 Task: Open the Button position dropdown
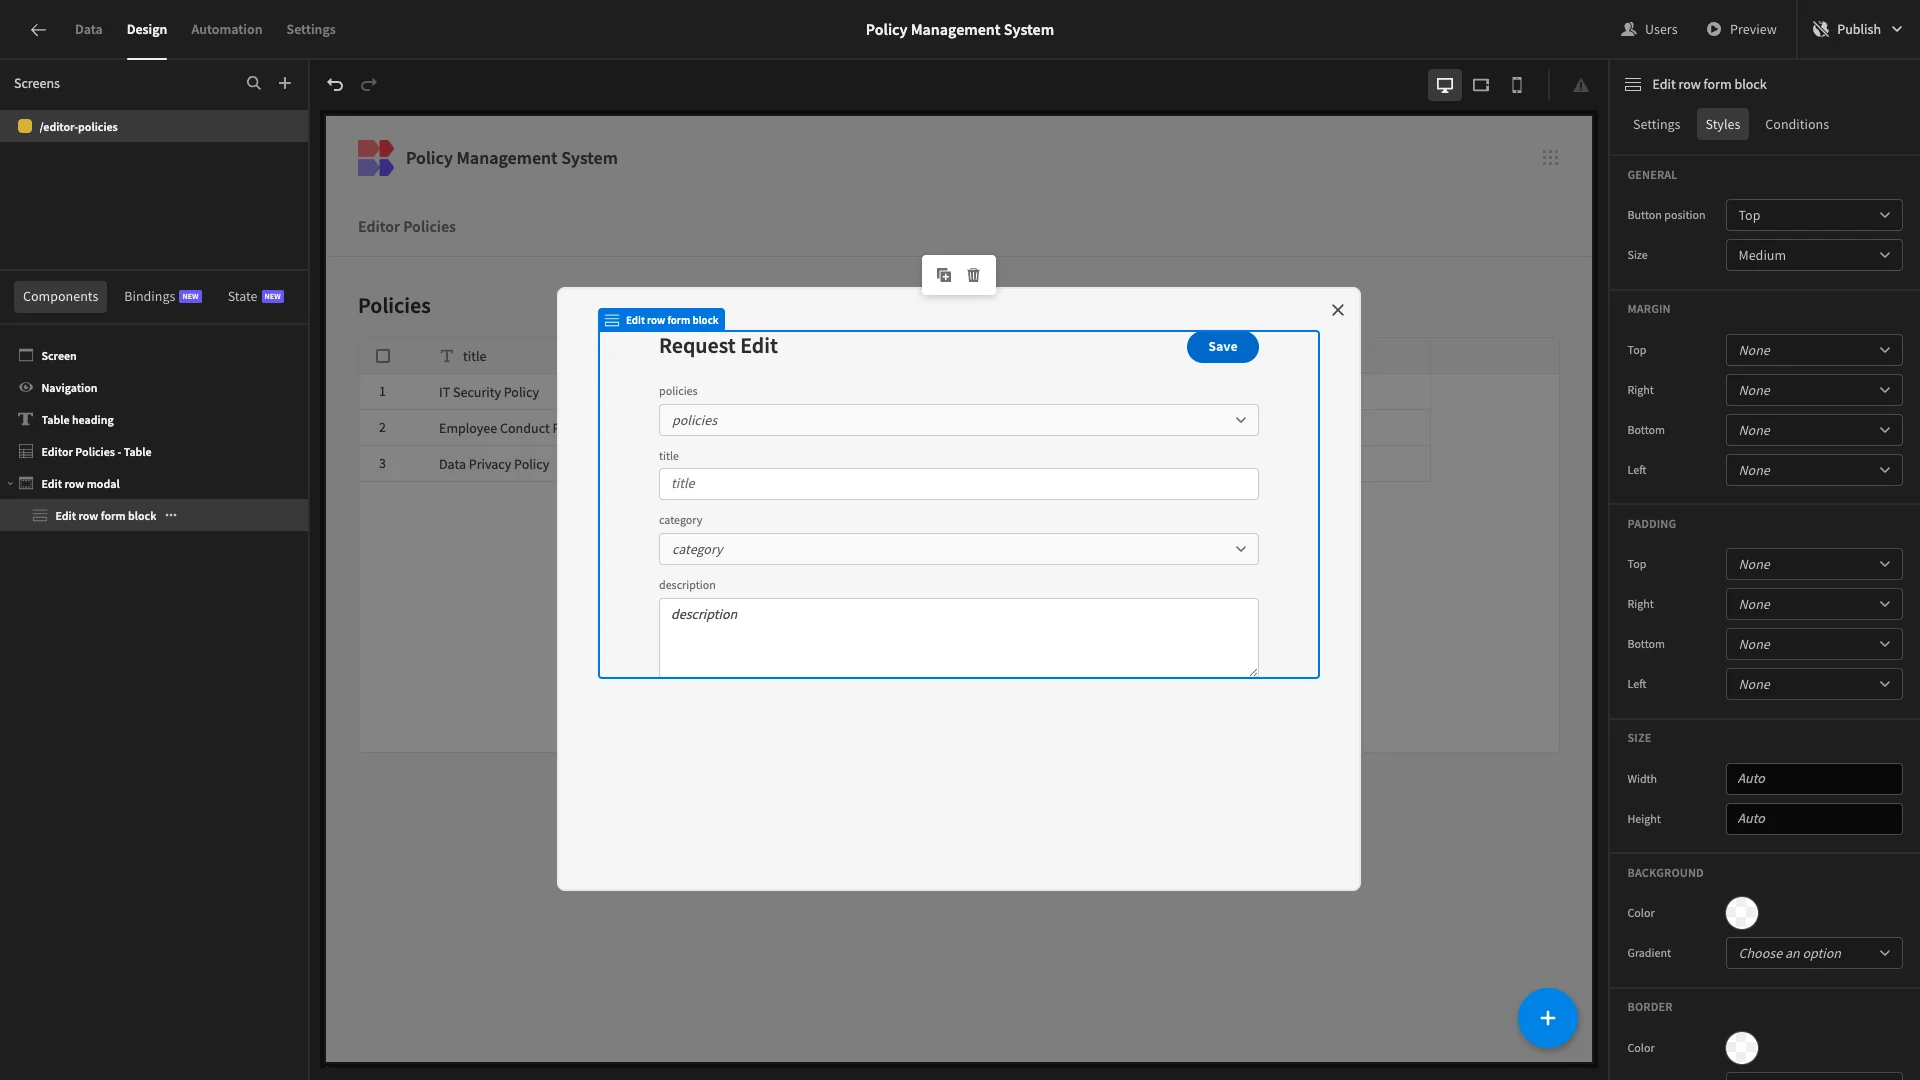1814,216
